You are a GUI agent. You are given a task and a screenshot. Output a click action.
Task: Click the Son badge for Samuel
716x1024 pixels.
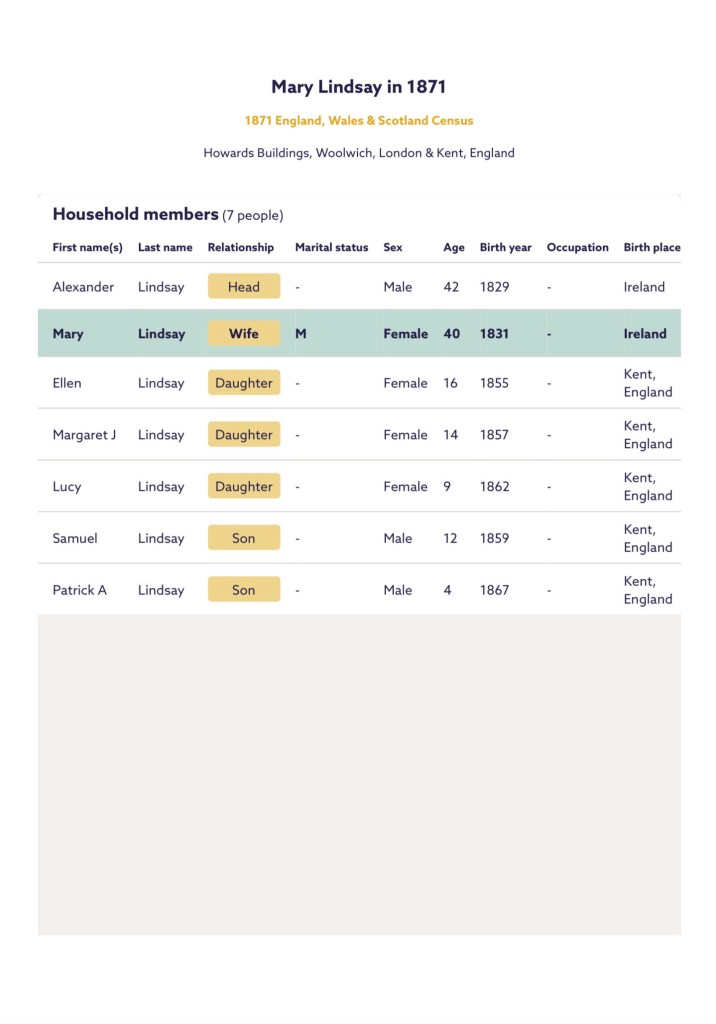[244, 538]
